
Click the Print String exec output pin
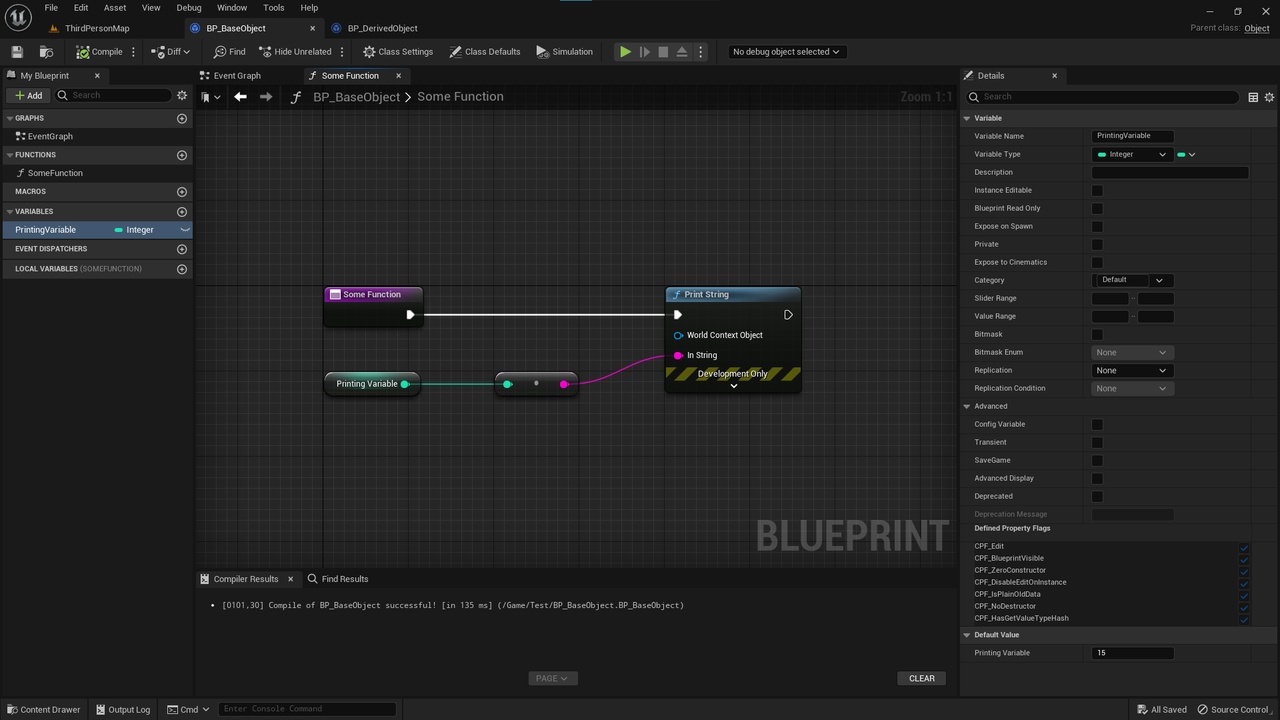tap(788, 315)
